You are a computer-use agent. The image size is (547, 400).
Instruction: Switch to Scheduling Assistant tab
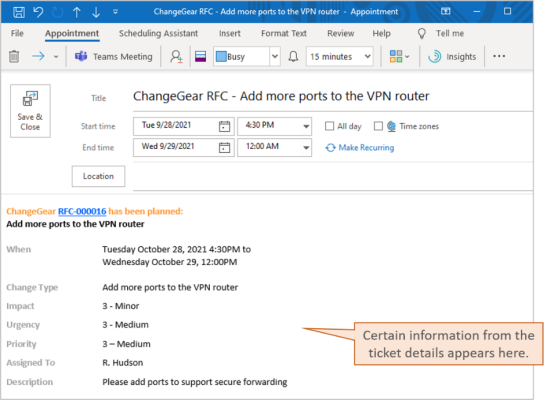158,33
